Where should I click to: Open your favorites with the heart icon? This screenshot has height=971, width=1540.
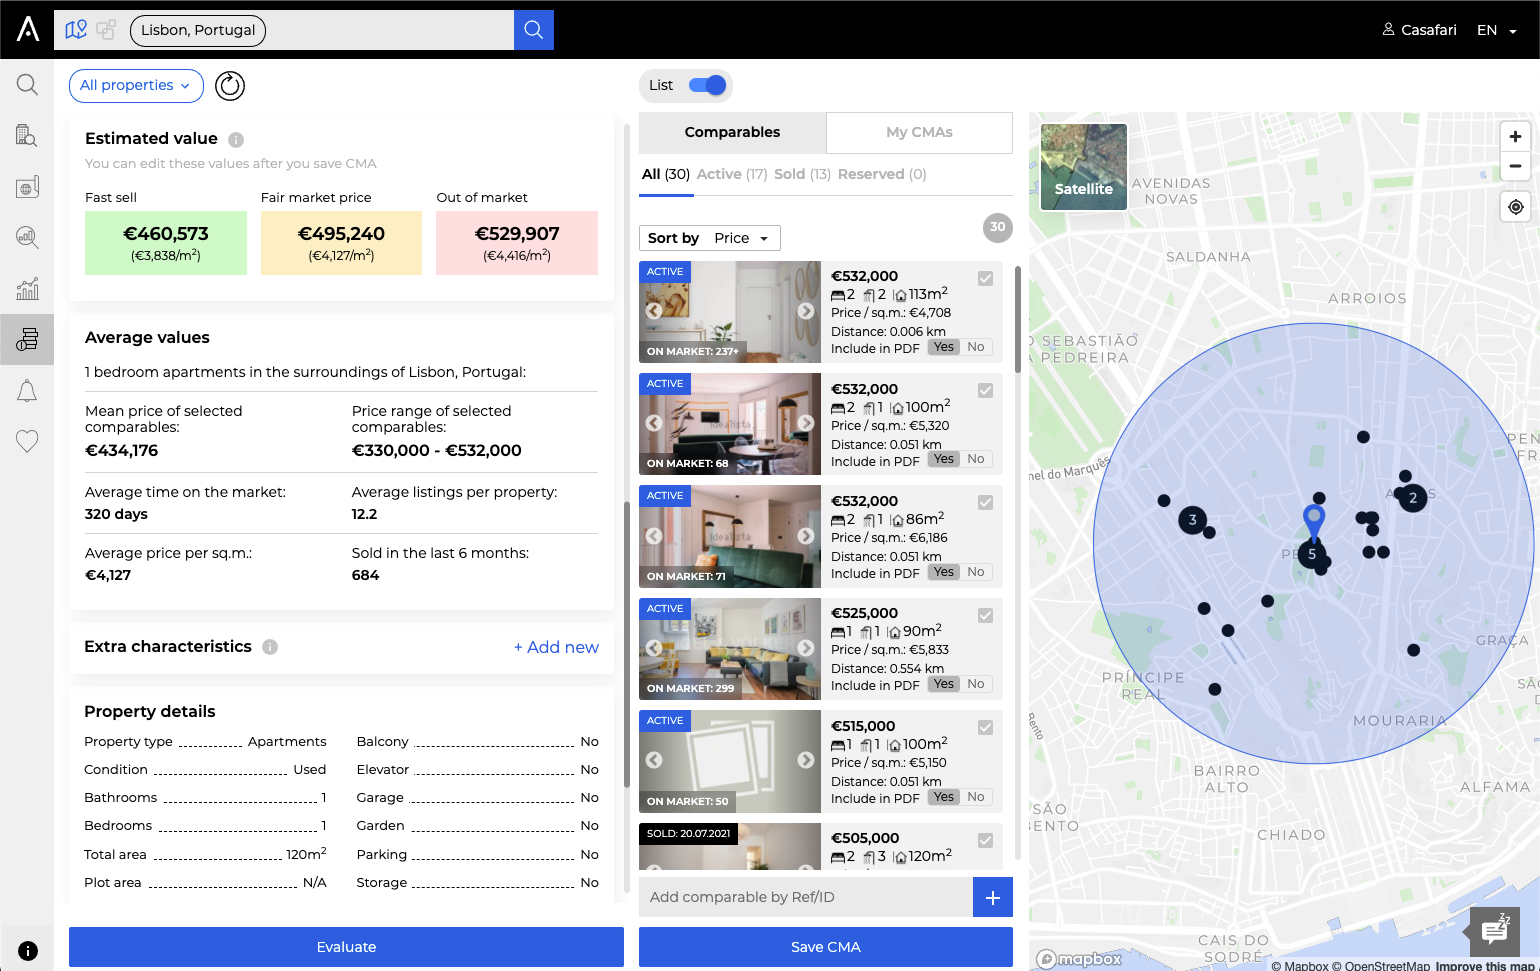(26, 441)
